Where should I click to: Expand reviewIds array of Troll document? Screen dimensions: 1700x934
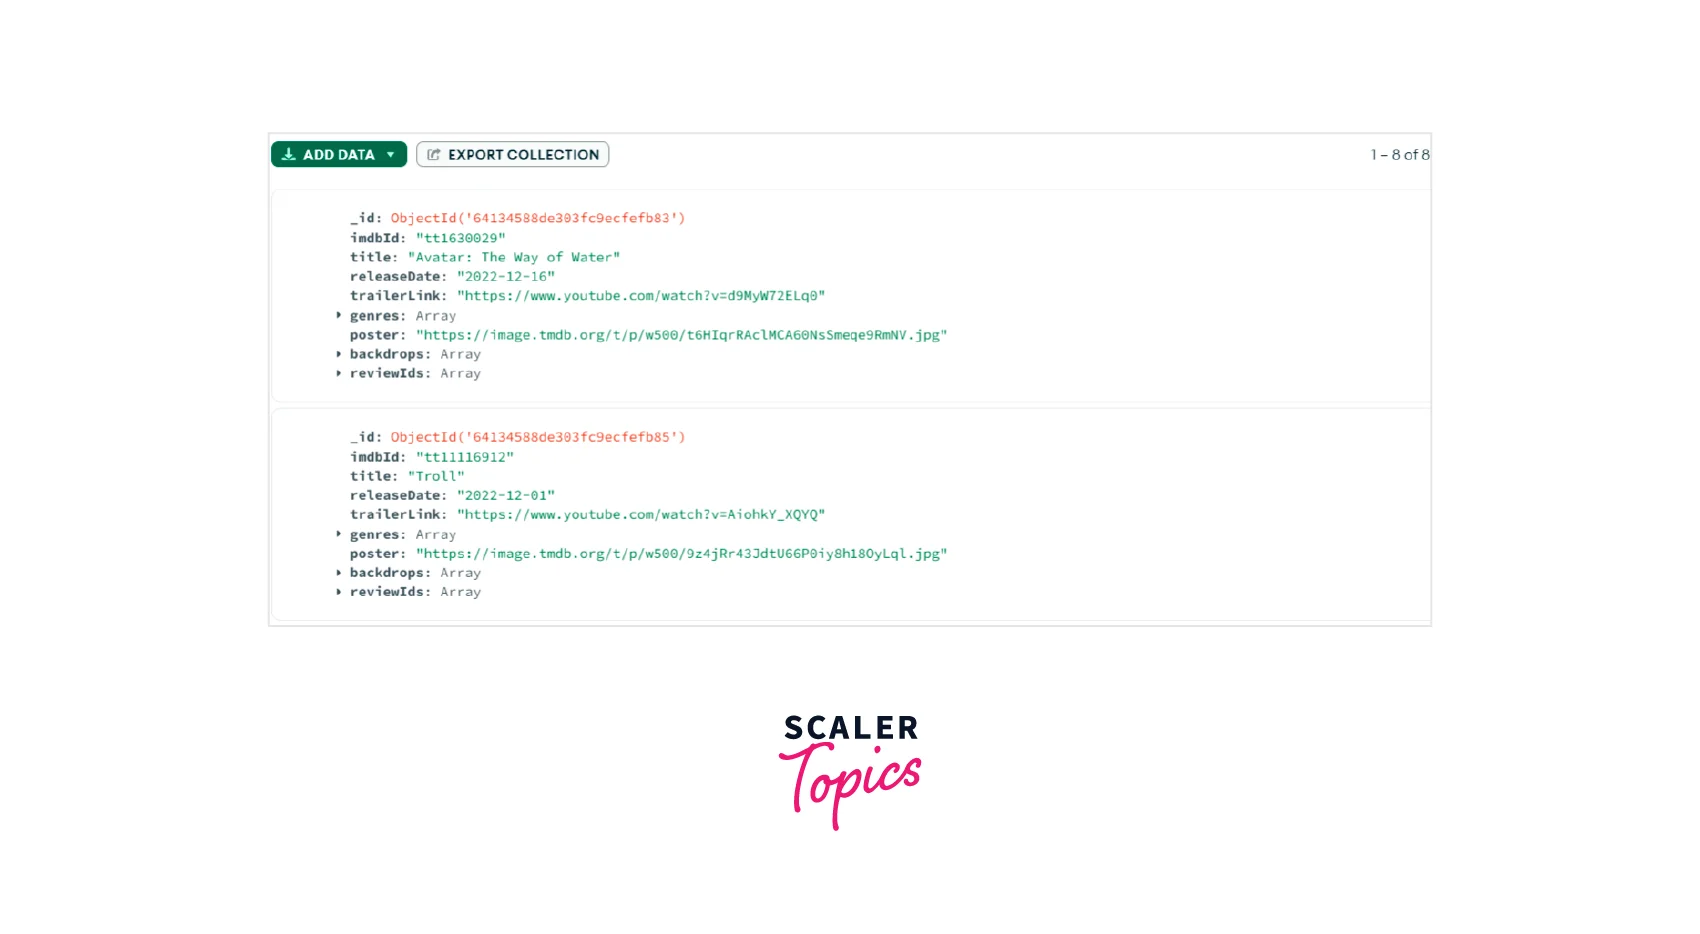[339, 592]
